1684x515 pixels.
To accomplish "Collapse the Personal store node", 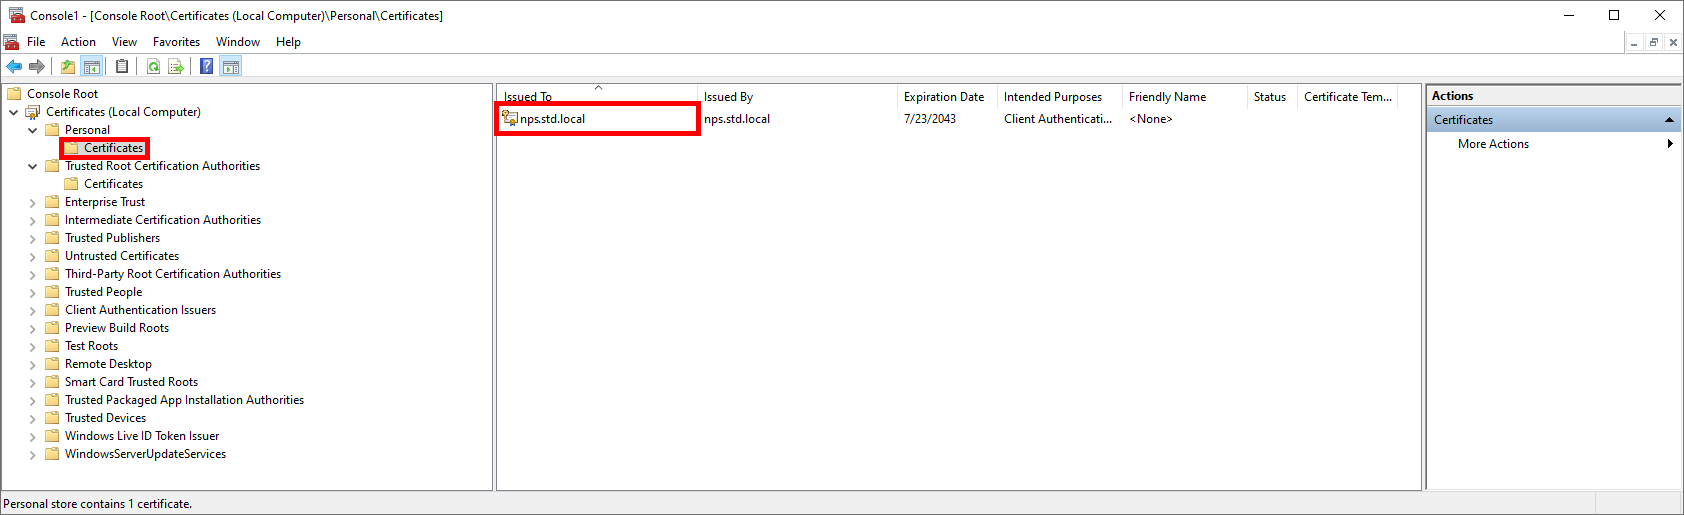I will click(x=33, y=130).
